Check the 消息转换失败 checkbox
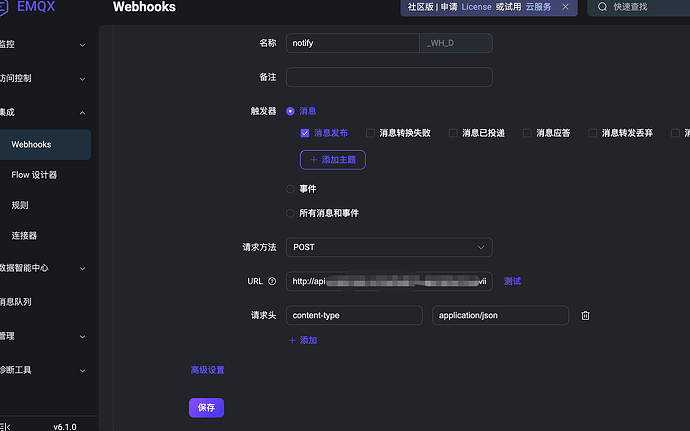This screenshot has width=690, height=431. [371, 133]
